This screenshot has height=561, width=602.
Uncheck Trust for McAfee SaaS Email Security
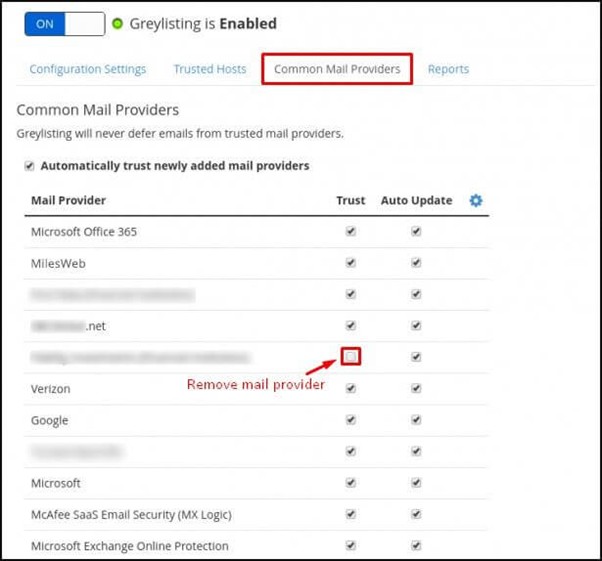coord(350,514)
